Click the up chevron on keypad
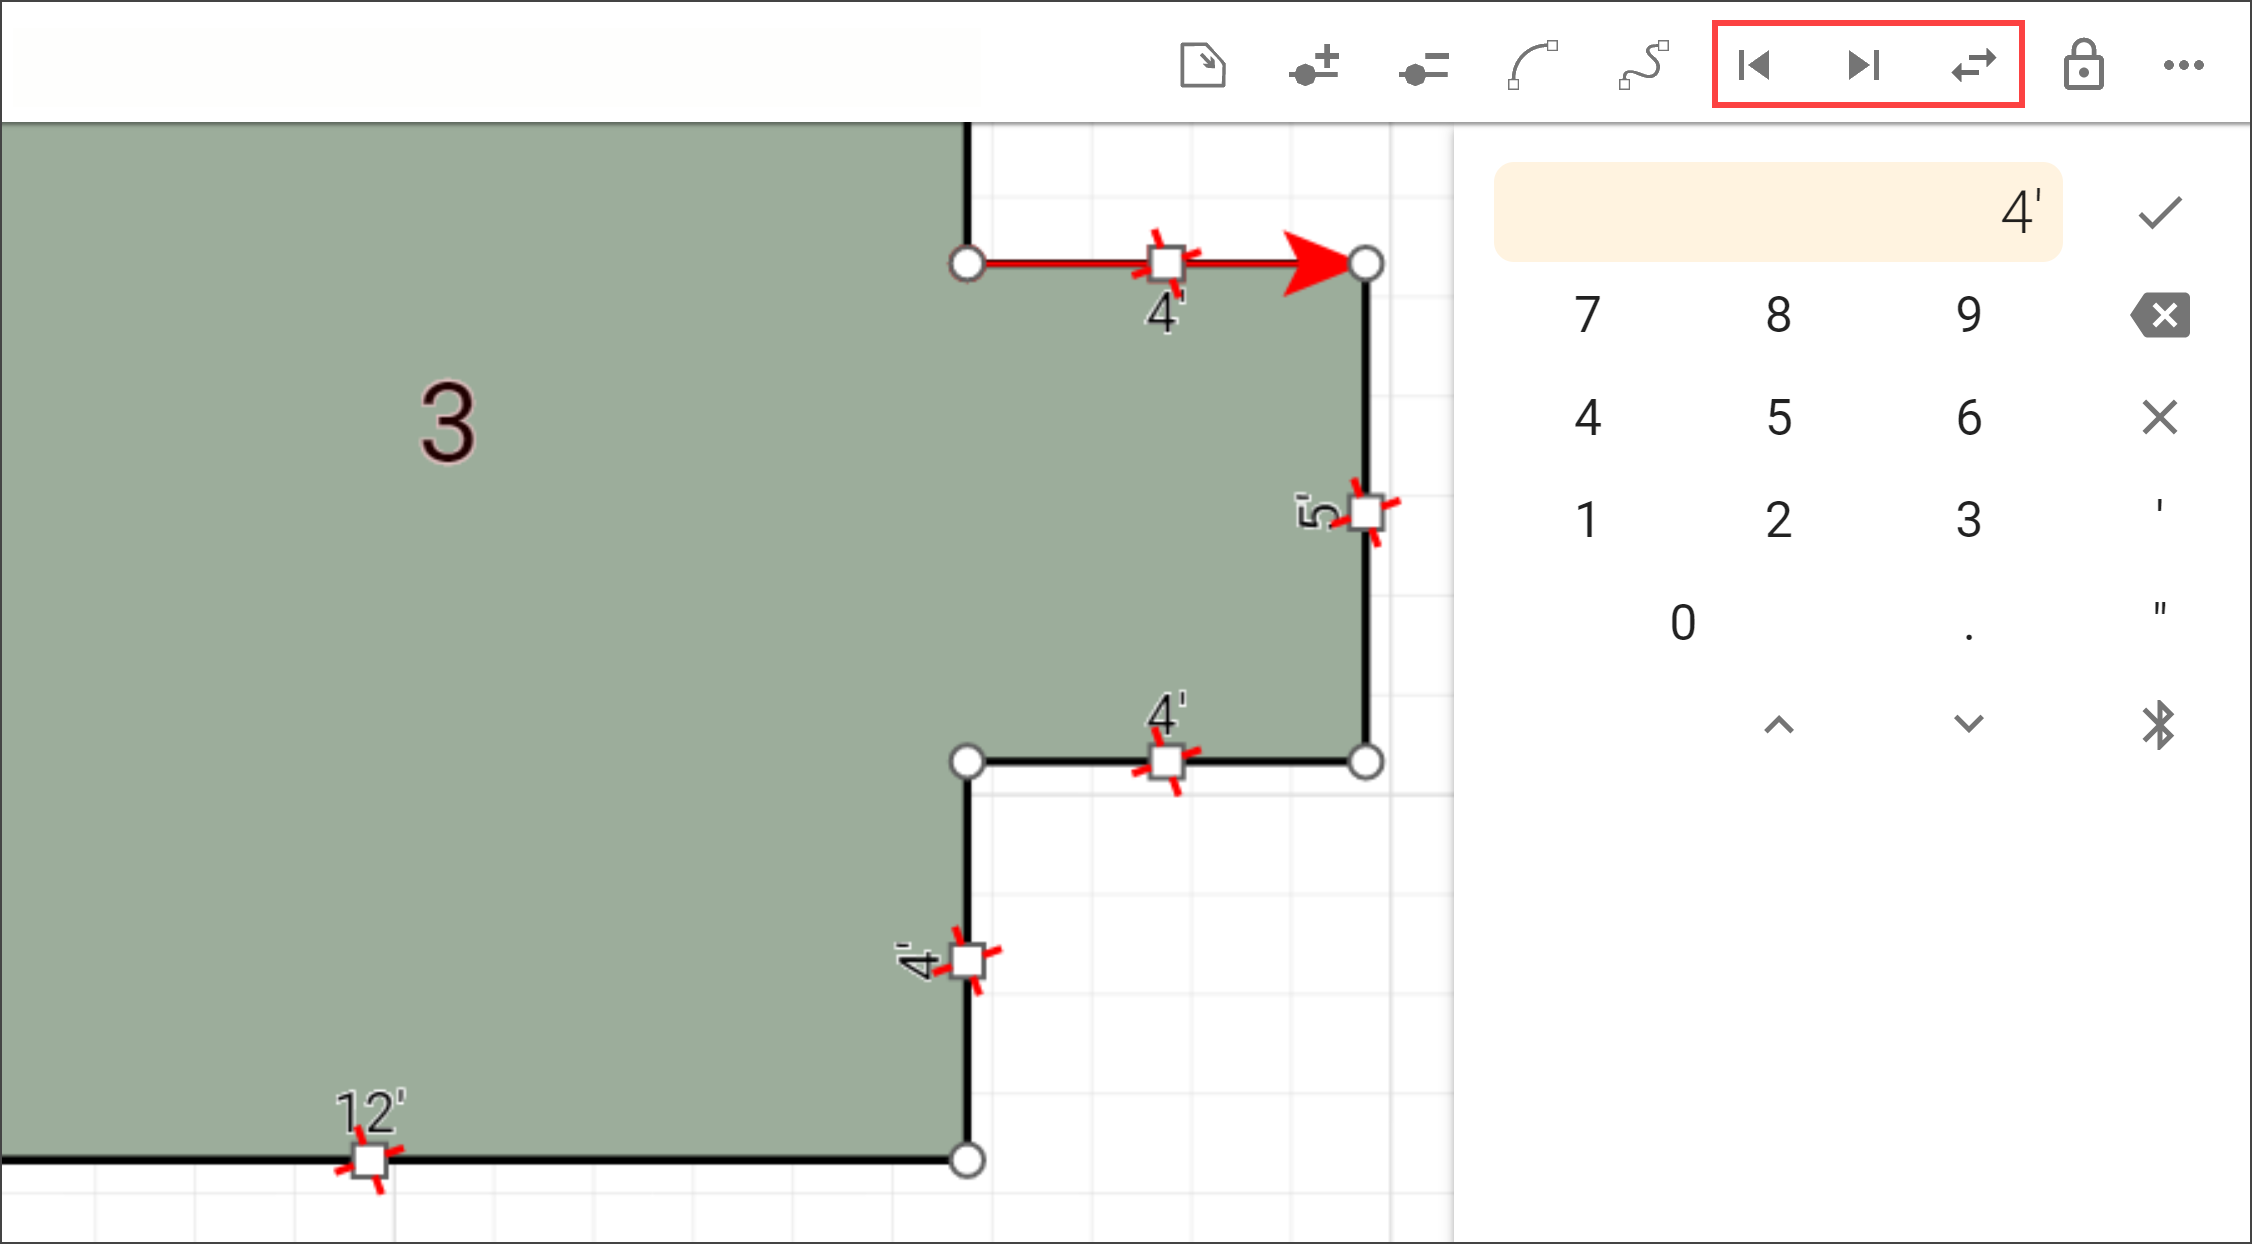Viewport: 2252px width, 1244px height. 1779,725
